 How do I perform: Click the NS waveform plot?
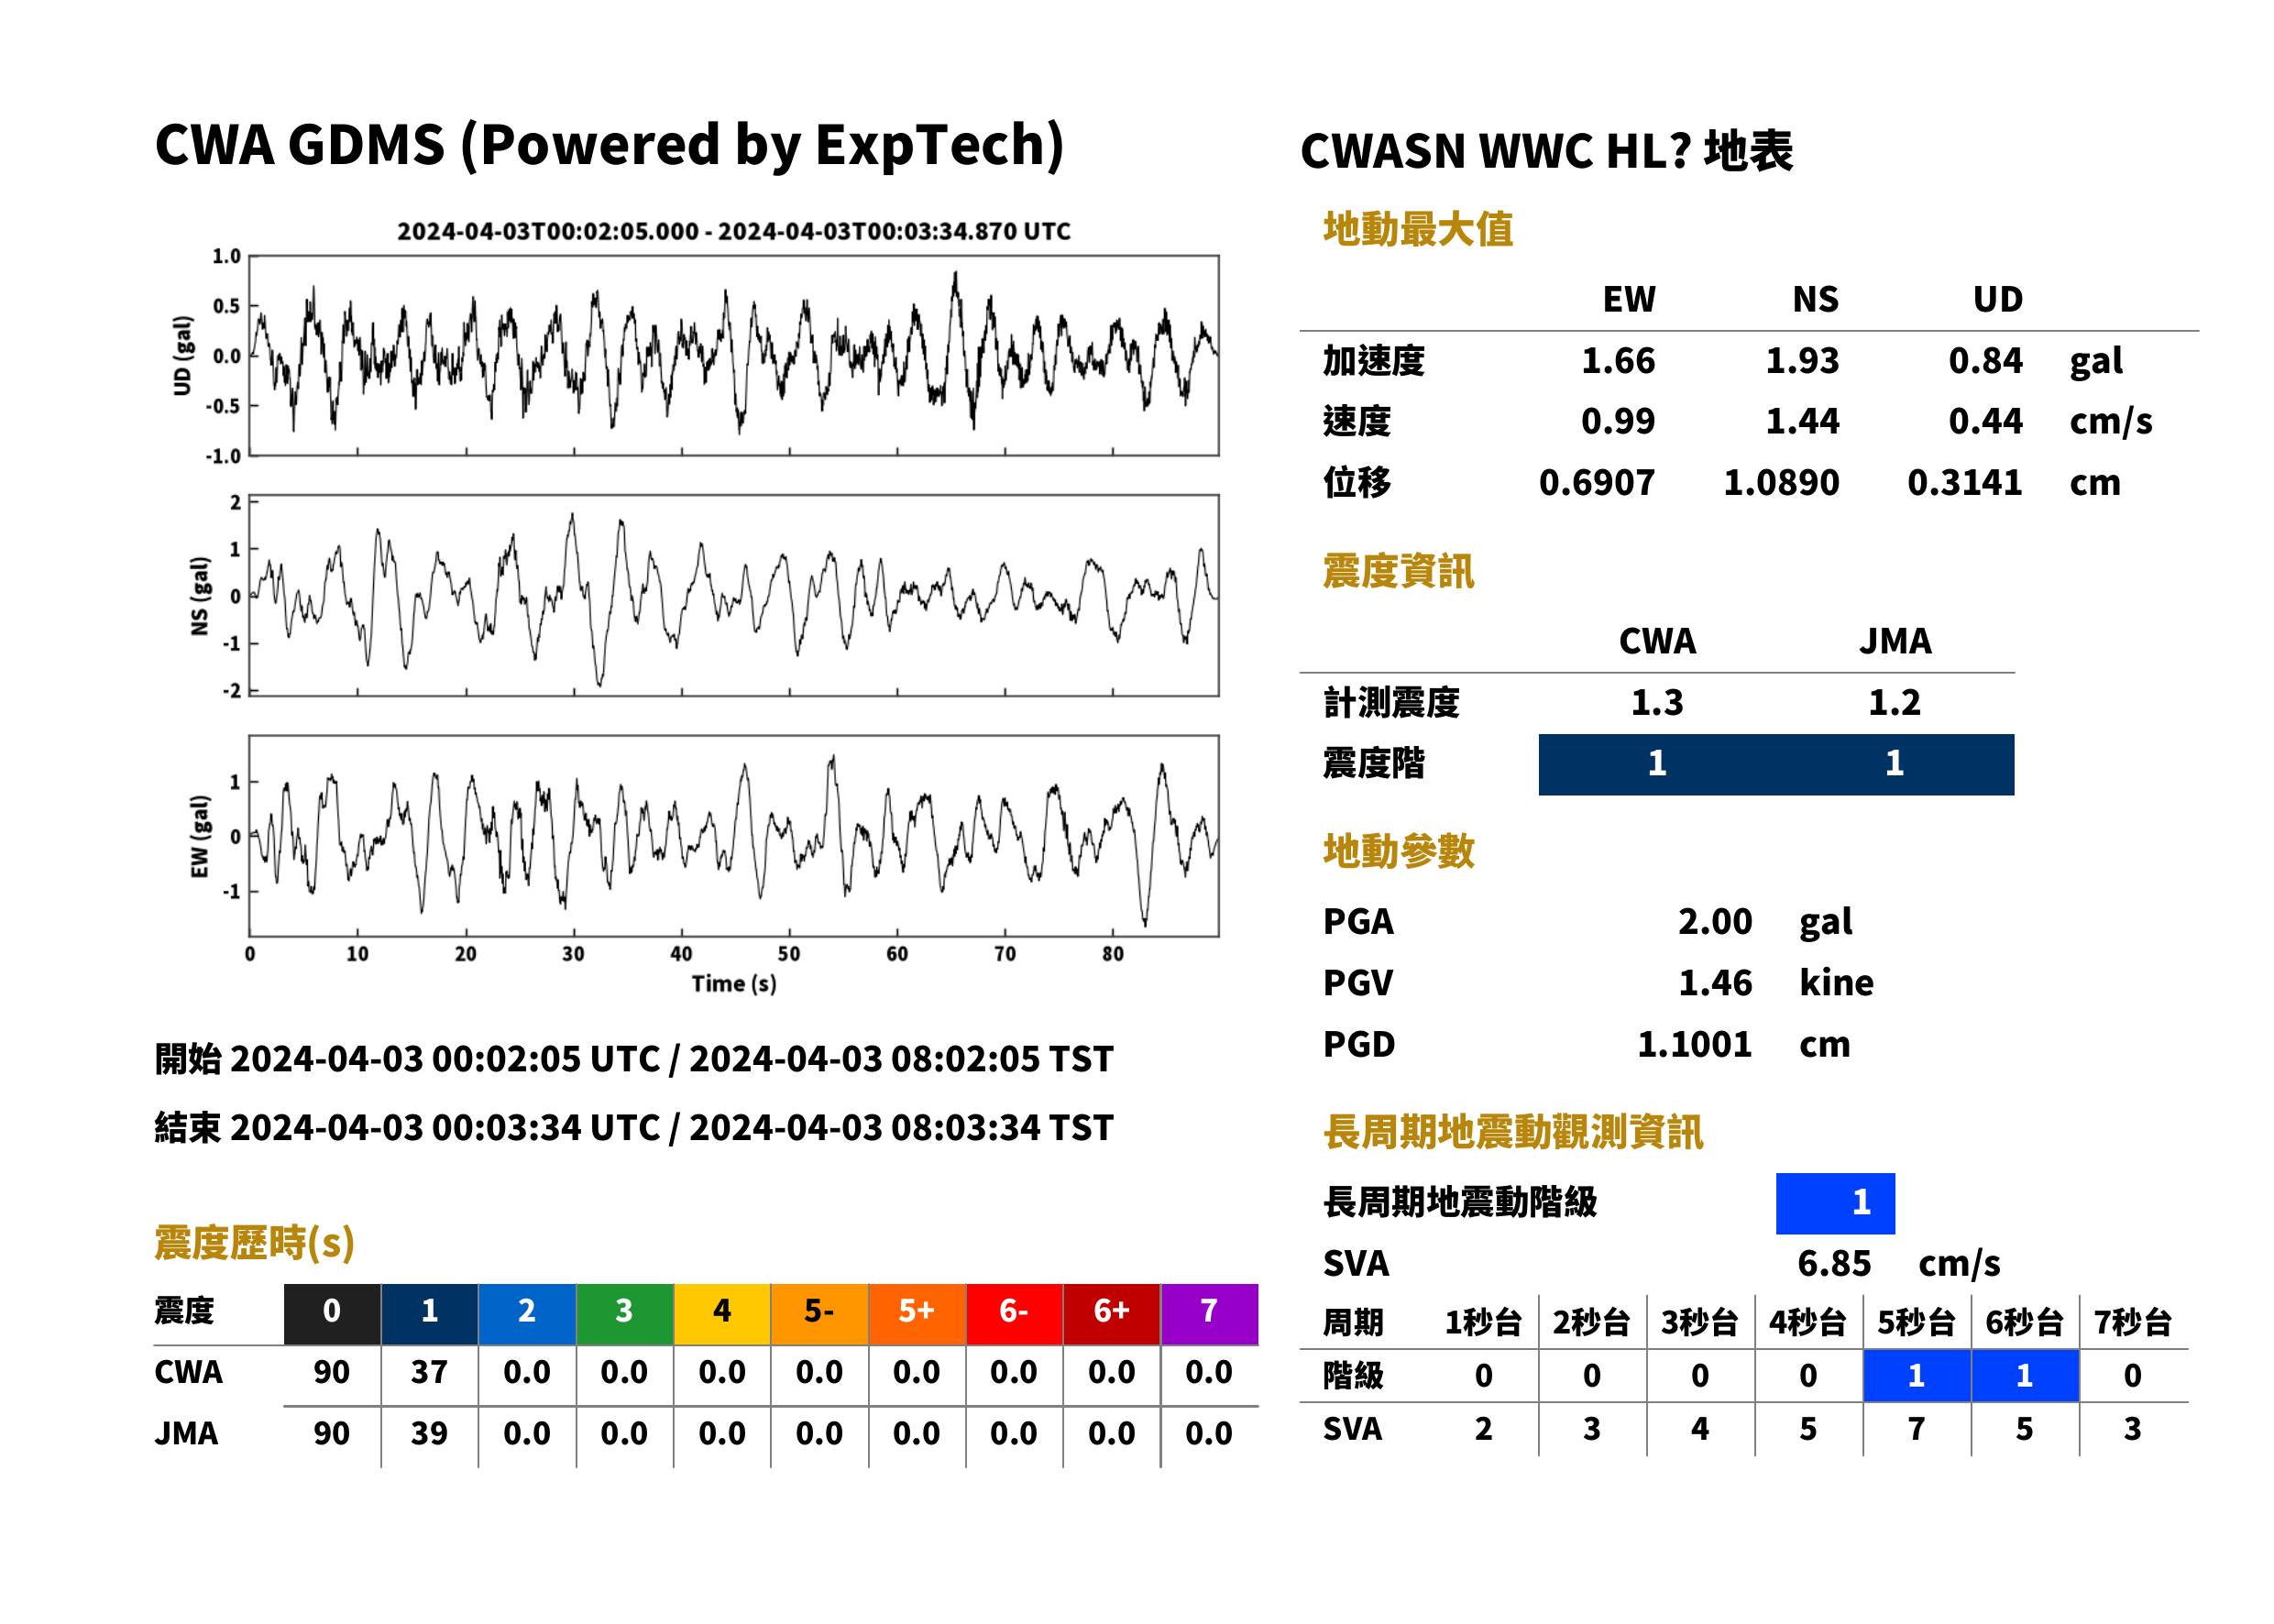tap(733, 595)
